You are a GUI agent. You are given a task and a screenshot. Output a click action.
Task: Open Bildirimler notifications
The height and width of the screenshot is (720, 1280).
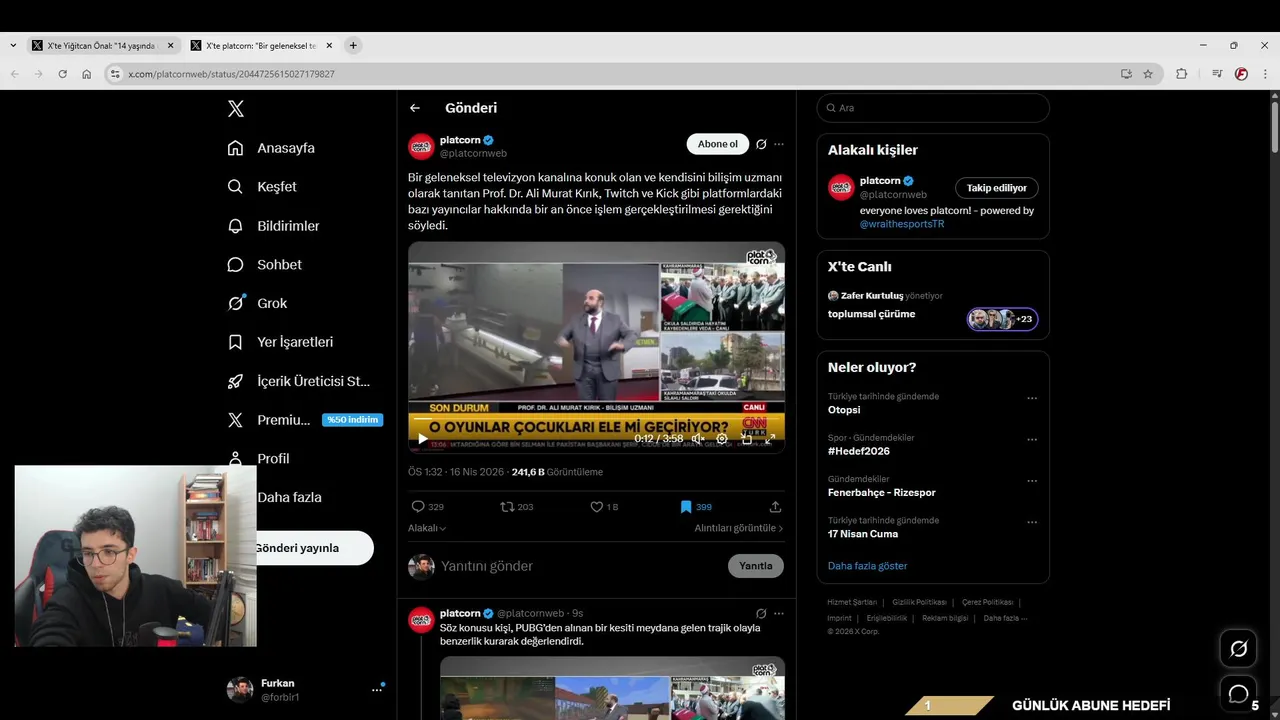point(273,226)
